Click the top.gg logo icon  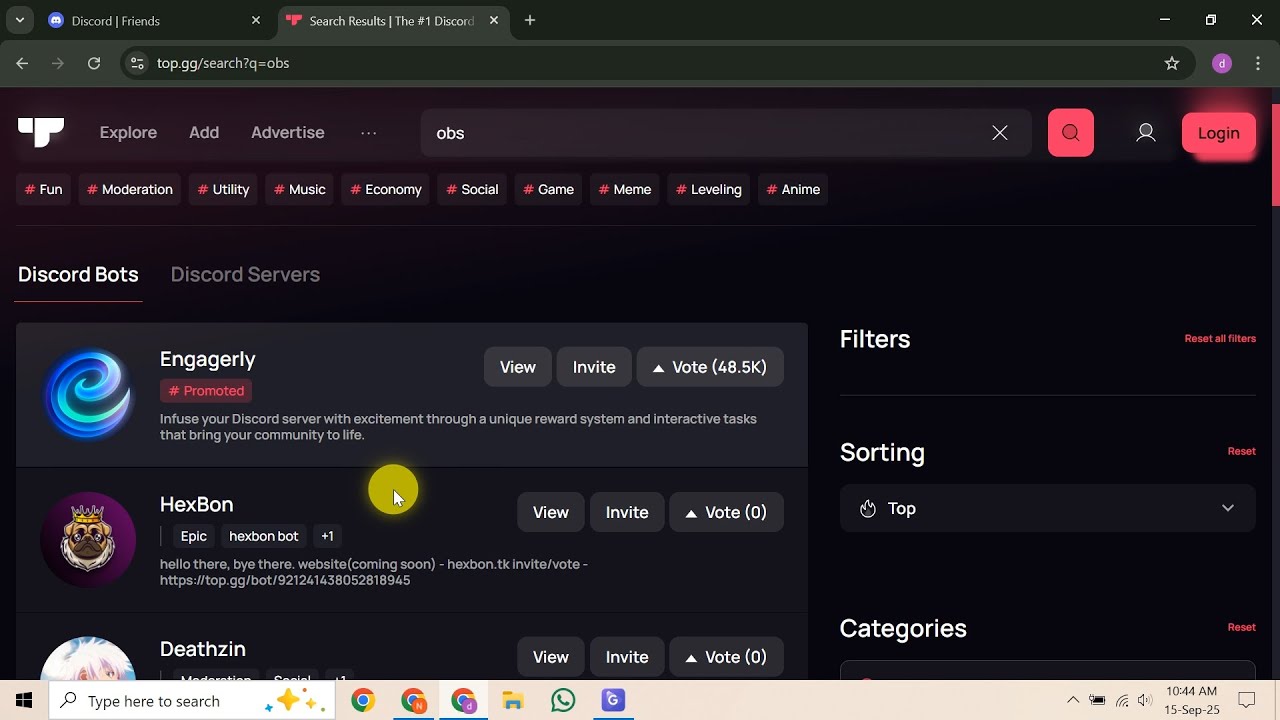pyautogui.click(x=41, y=132)
